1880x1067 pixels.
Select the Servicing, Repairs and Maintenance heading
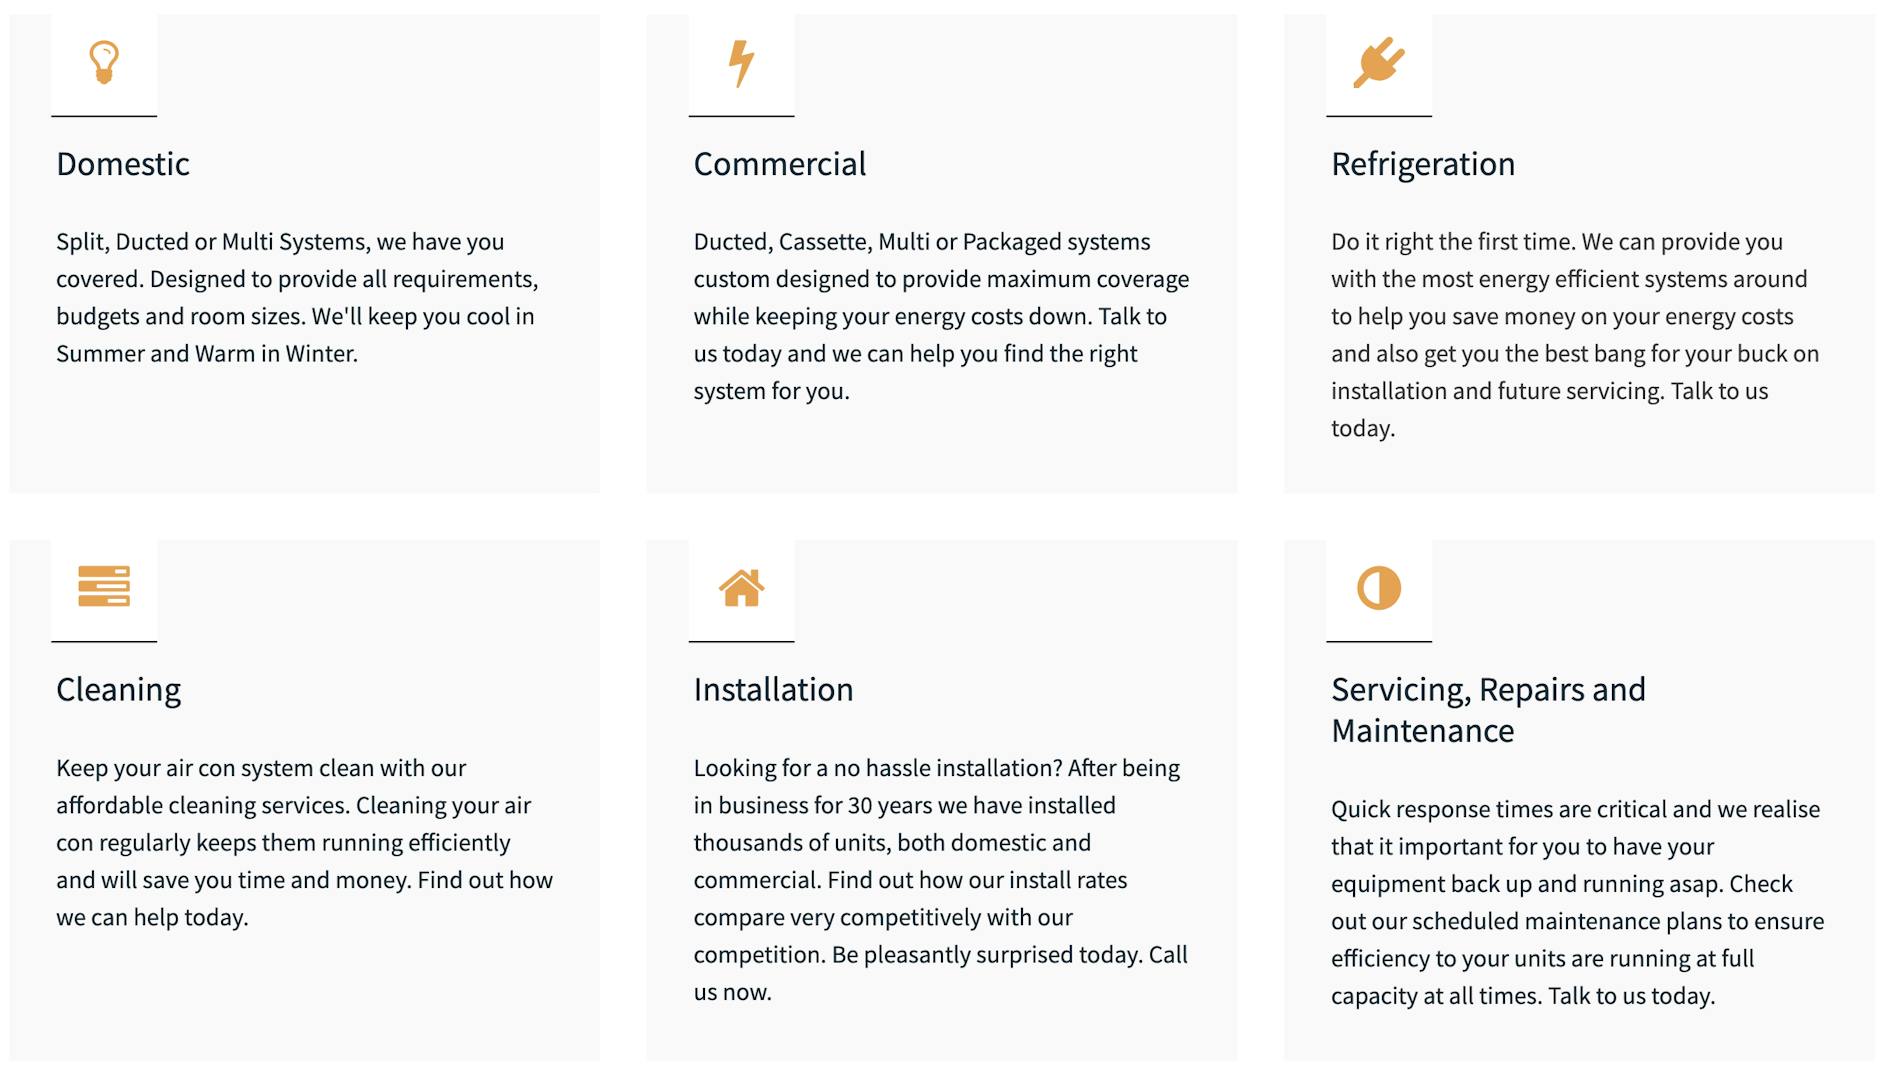[1488, 710]
